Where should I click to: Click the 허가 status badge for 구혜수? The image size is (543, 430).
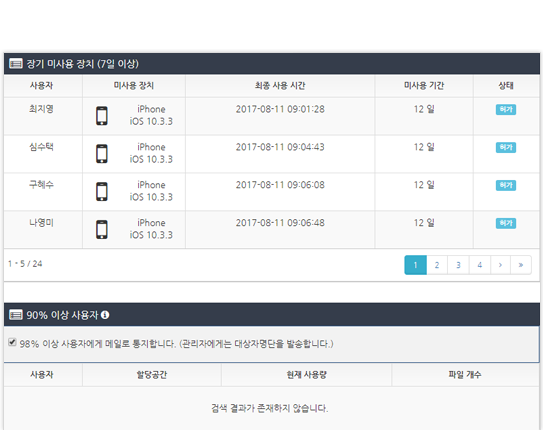(506, 185)
